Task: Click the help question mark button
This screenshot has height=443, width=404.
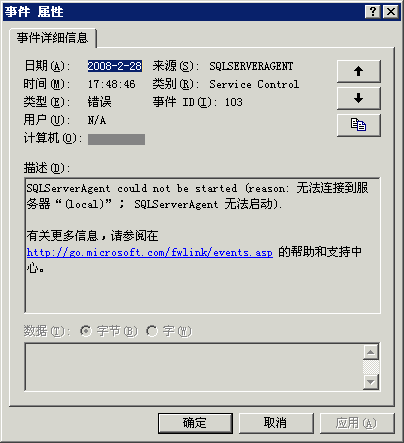Action: 373,12
